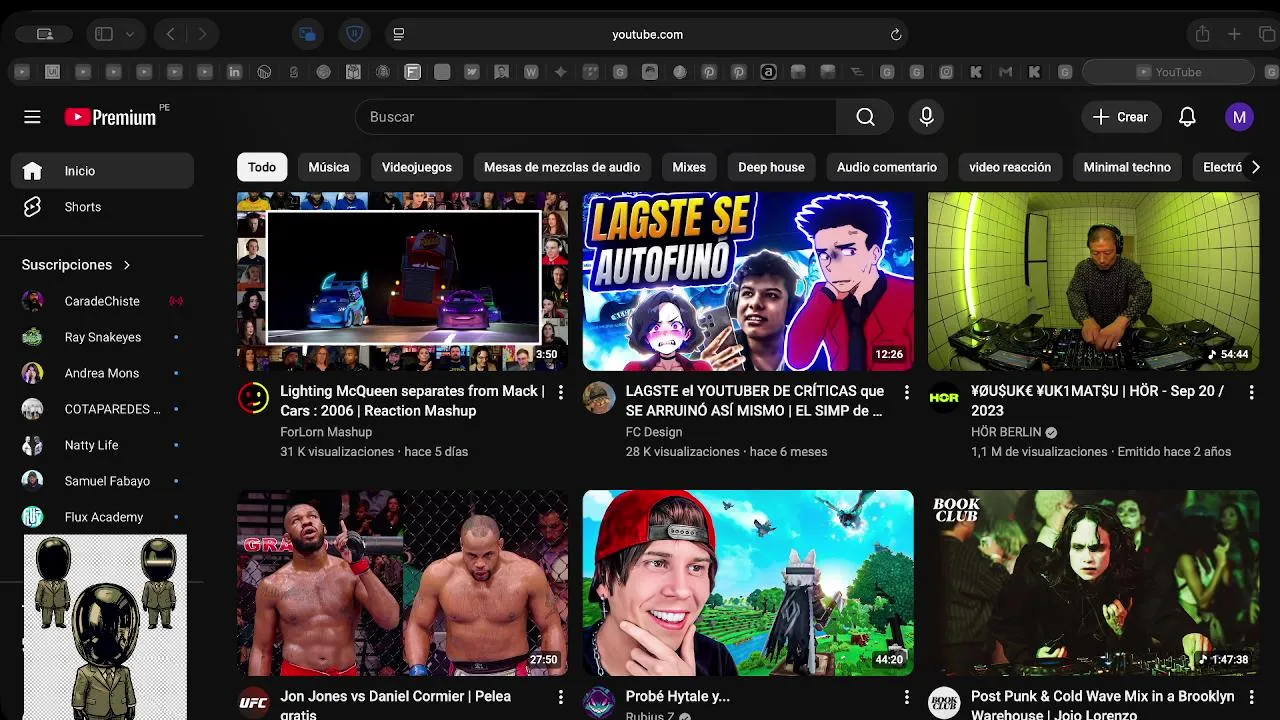Open HÖR DJ set video thumbnail
This screenshot has height=720, width=1280.
point(1093,281)
